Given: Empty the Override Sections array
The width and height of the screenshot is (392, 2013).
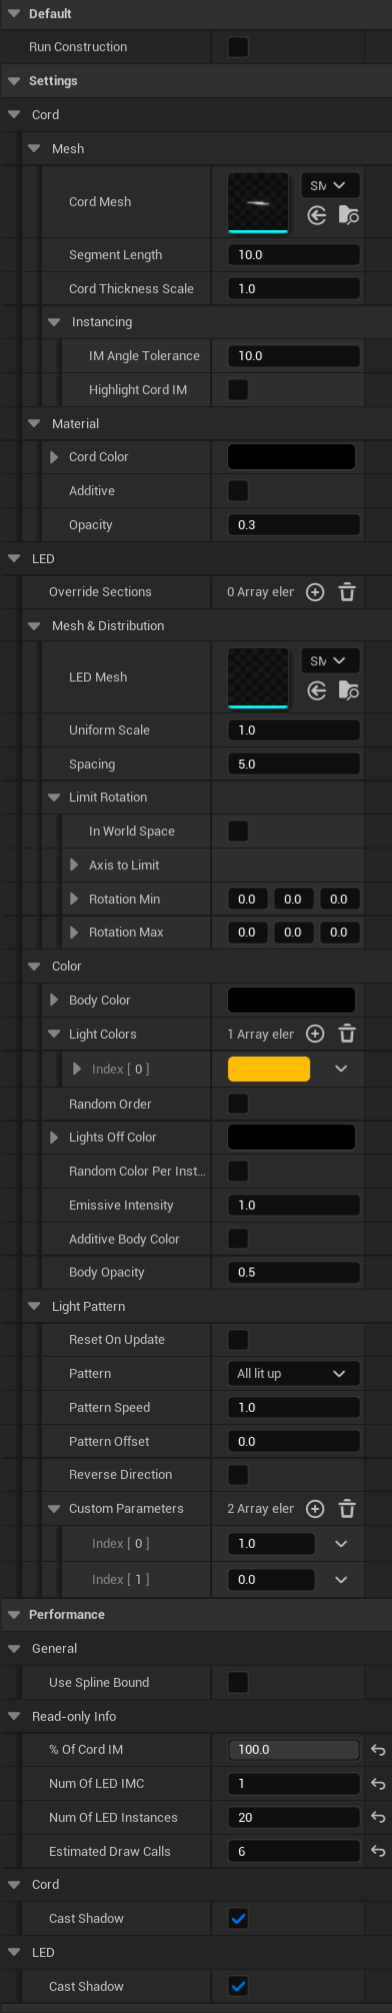Looking at the screenshot, I should pos(347,592).
